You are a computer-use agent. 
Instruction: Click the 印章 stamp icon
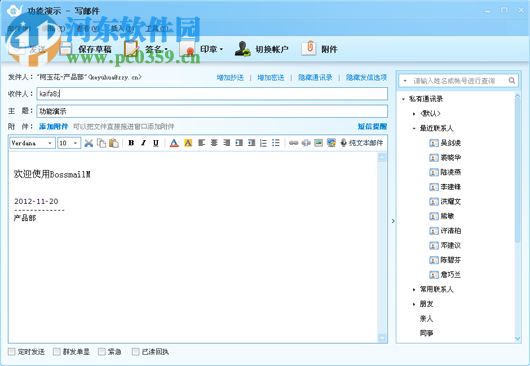click(x=187, y=49)
